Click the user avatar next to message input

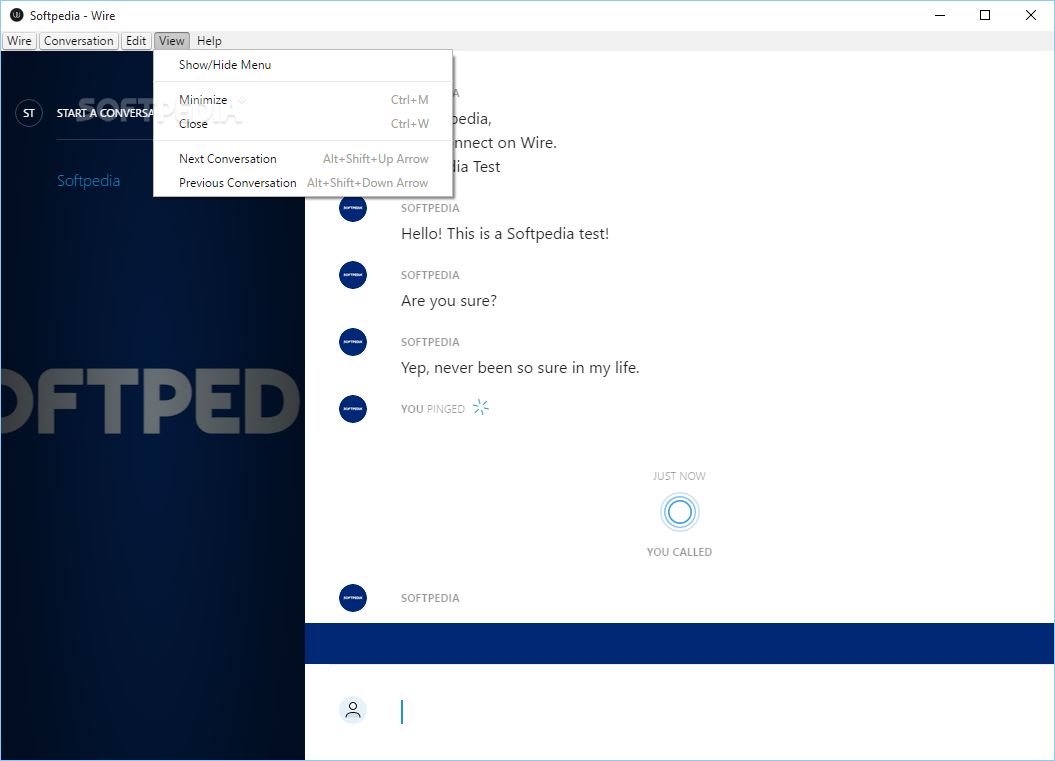tap(353, 710)
